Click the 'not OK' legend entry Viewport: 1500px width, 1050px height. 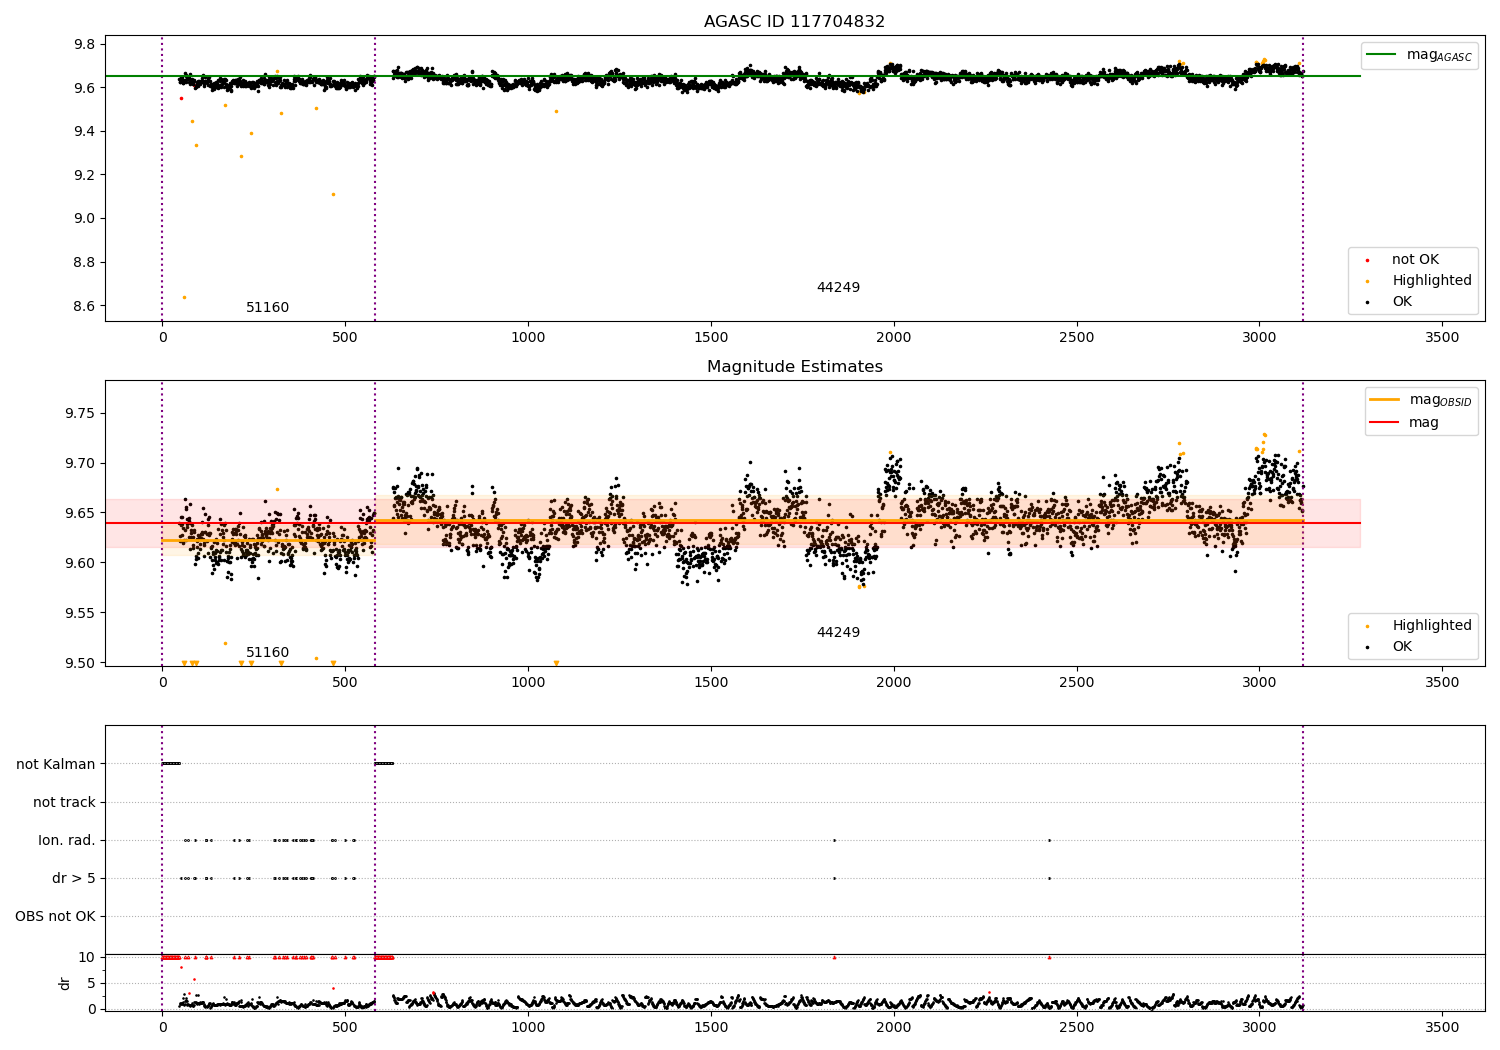click(1415, 260)
